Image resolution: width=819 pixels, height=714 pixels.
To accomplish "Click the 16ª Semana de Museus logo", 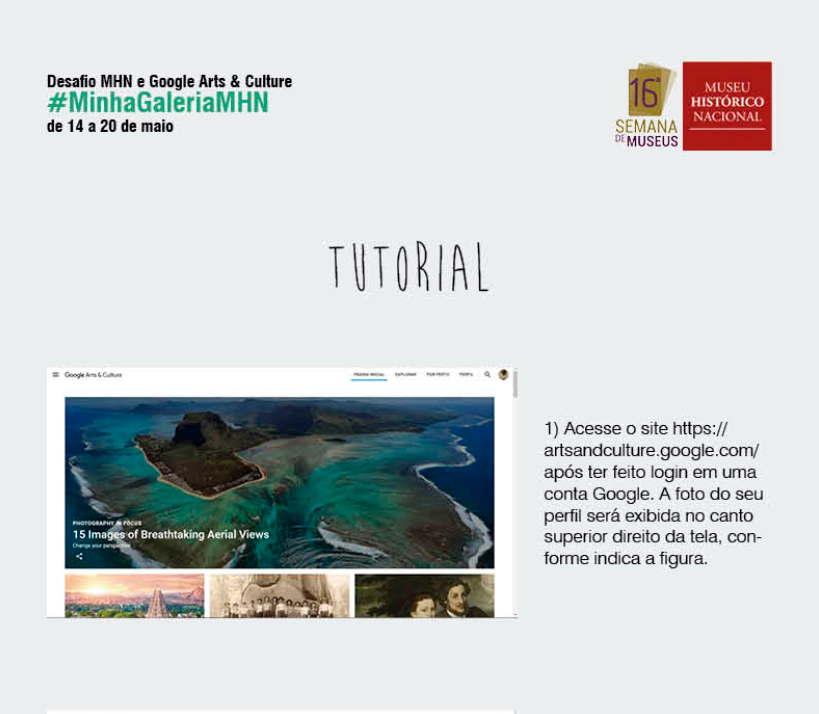I will 647,106.
